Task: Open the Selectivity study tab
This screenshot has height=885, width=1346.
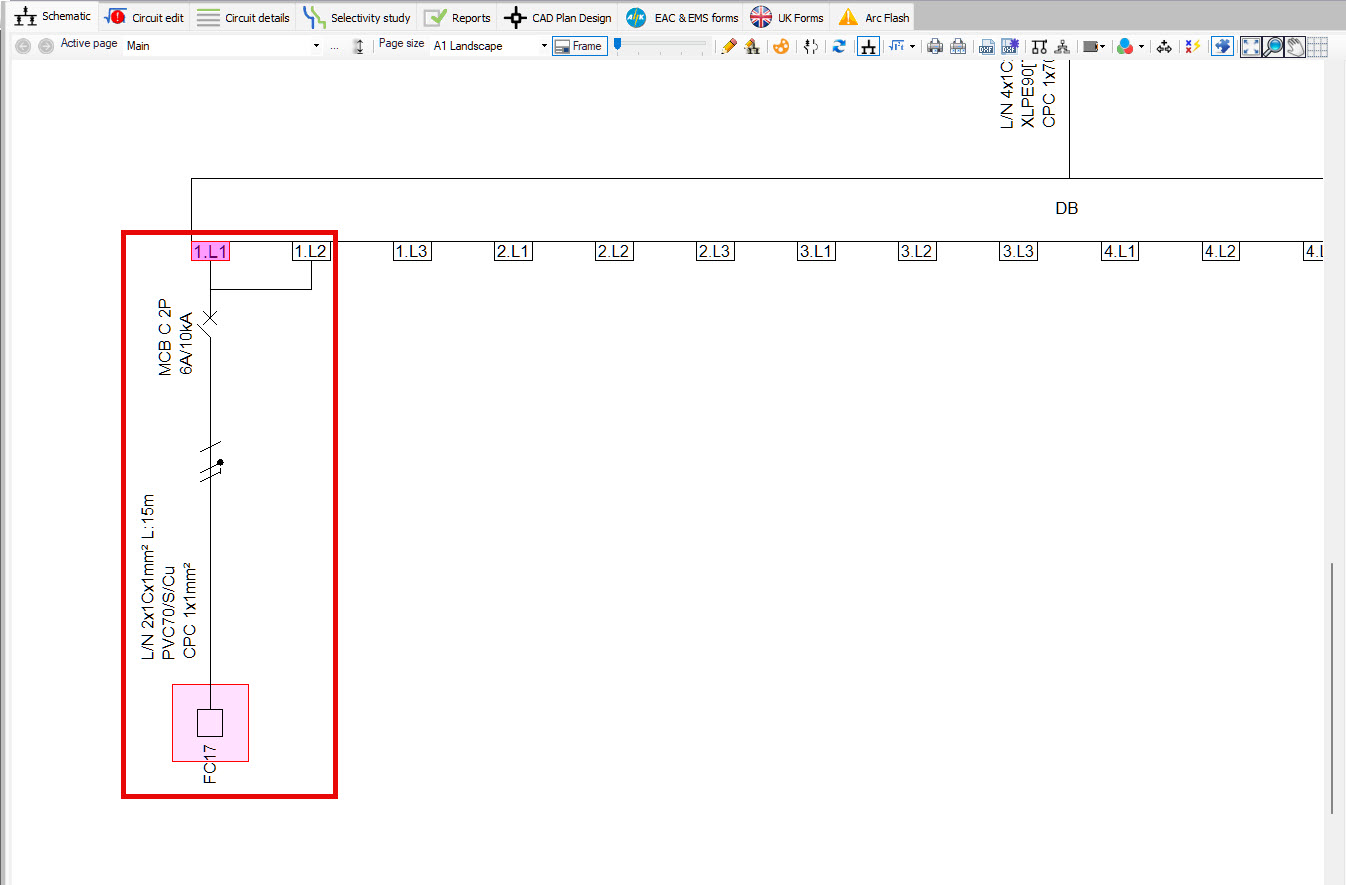Action: tap(357, 17)
